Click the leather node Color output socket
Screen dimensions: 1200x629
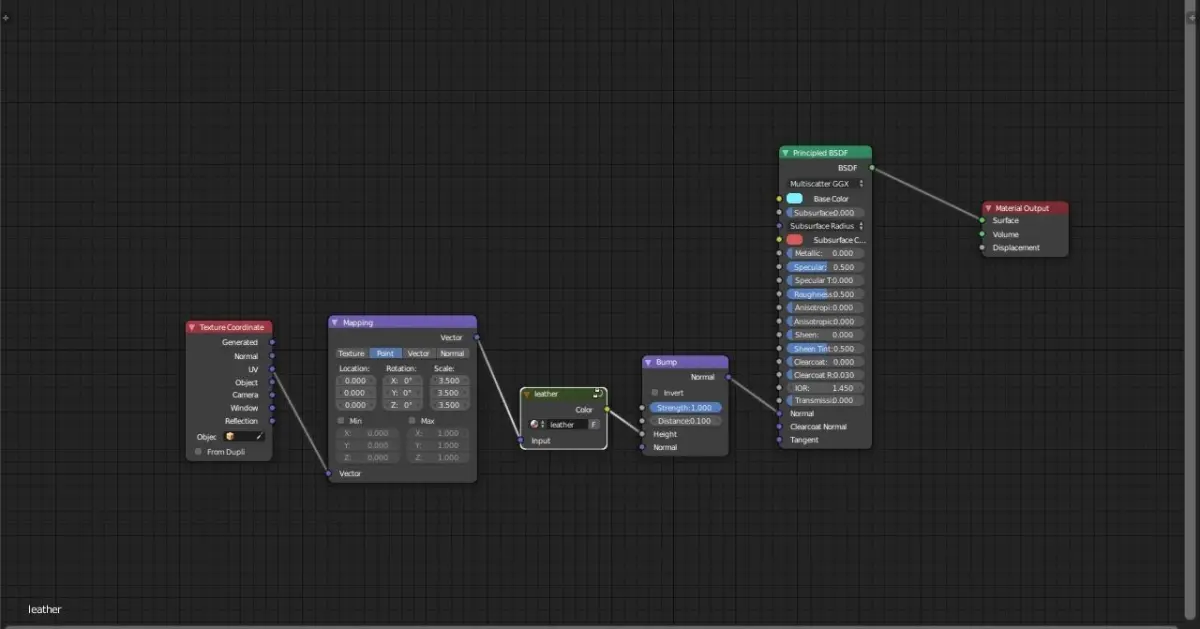[x=607, y=409]
